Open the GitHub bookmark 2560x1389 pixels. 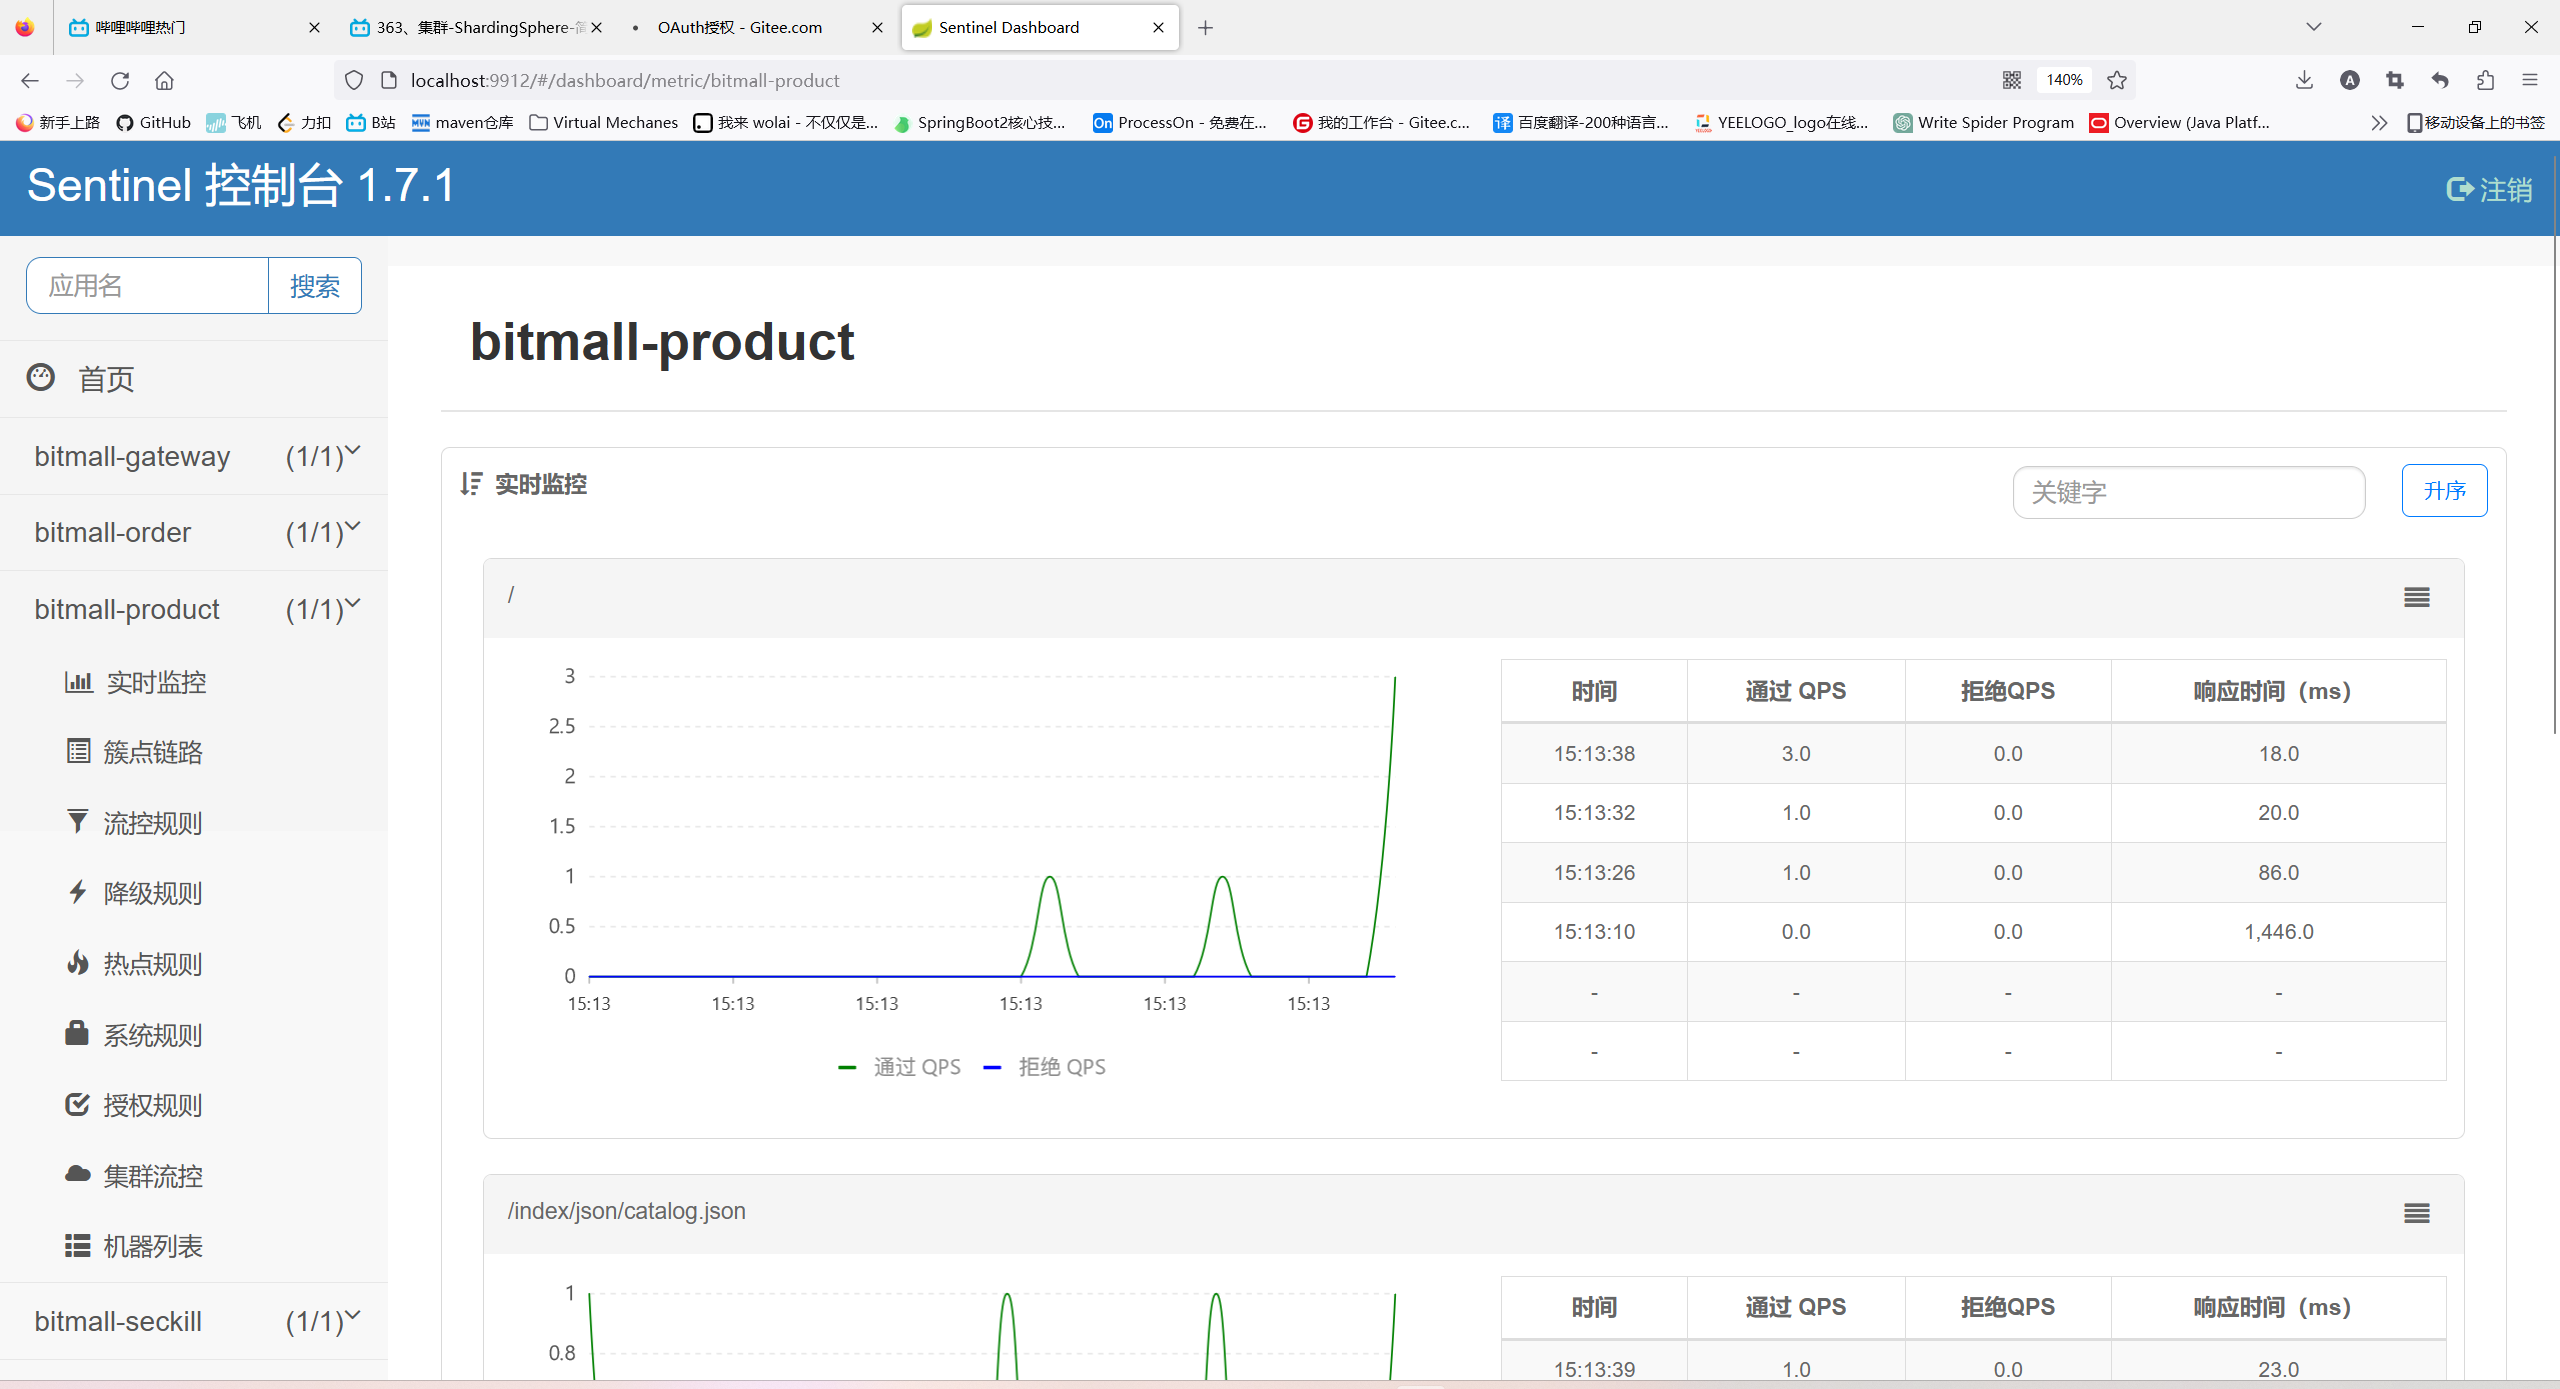pyautogui.click(x=153, y=122)
